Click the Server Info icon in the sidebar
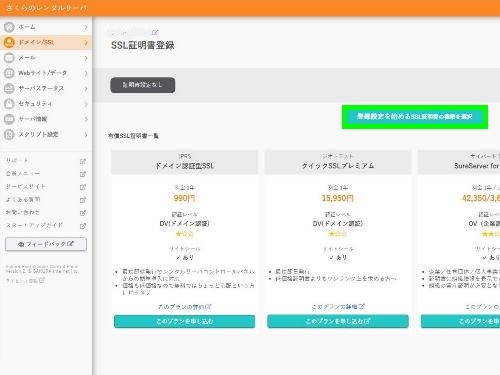The height and width of the screenshot is (375, 500). point(9,119)
